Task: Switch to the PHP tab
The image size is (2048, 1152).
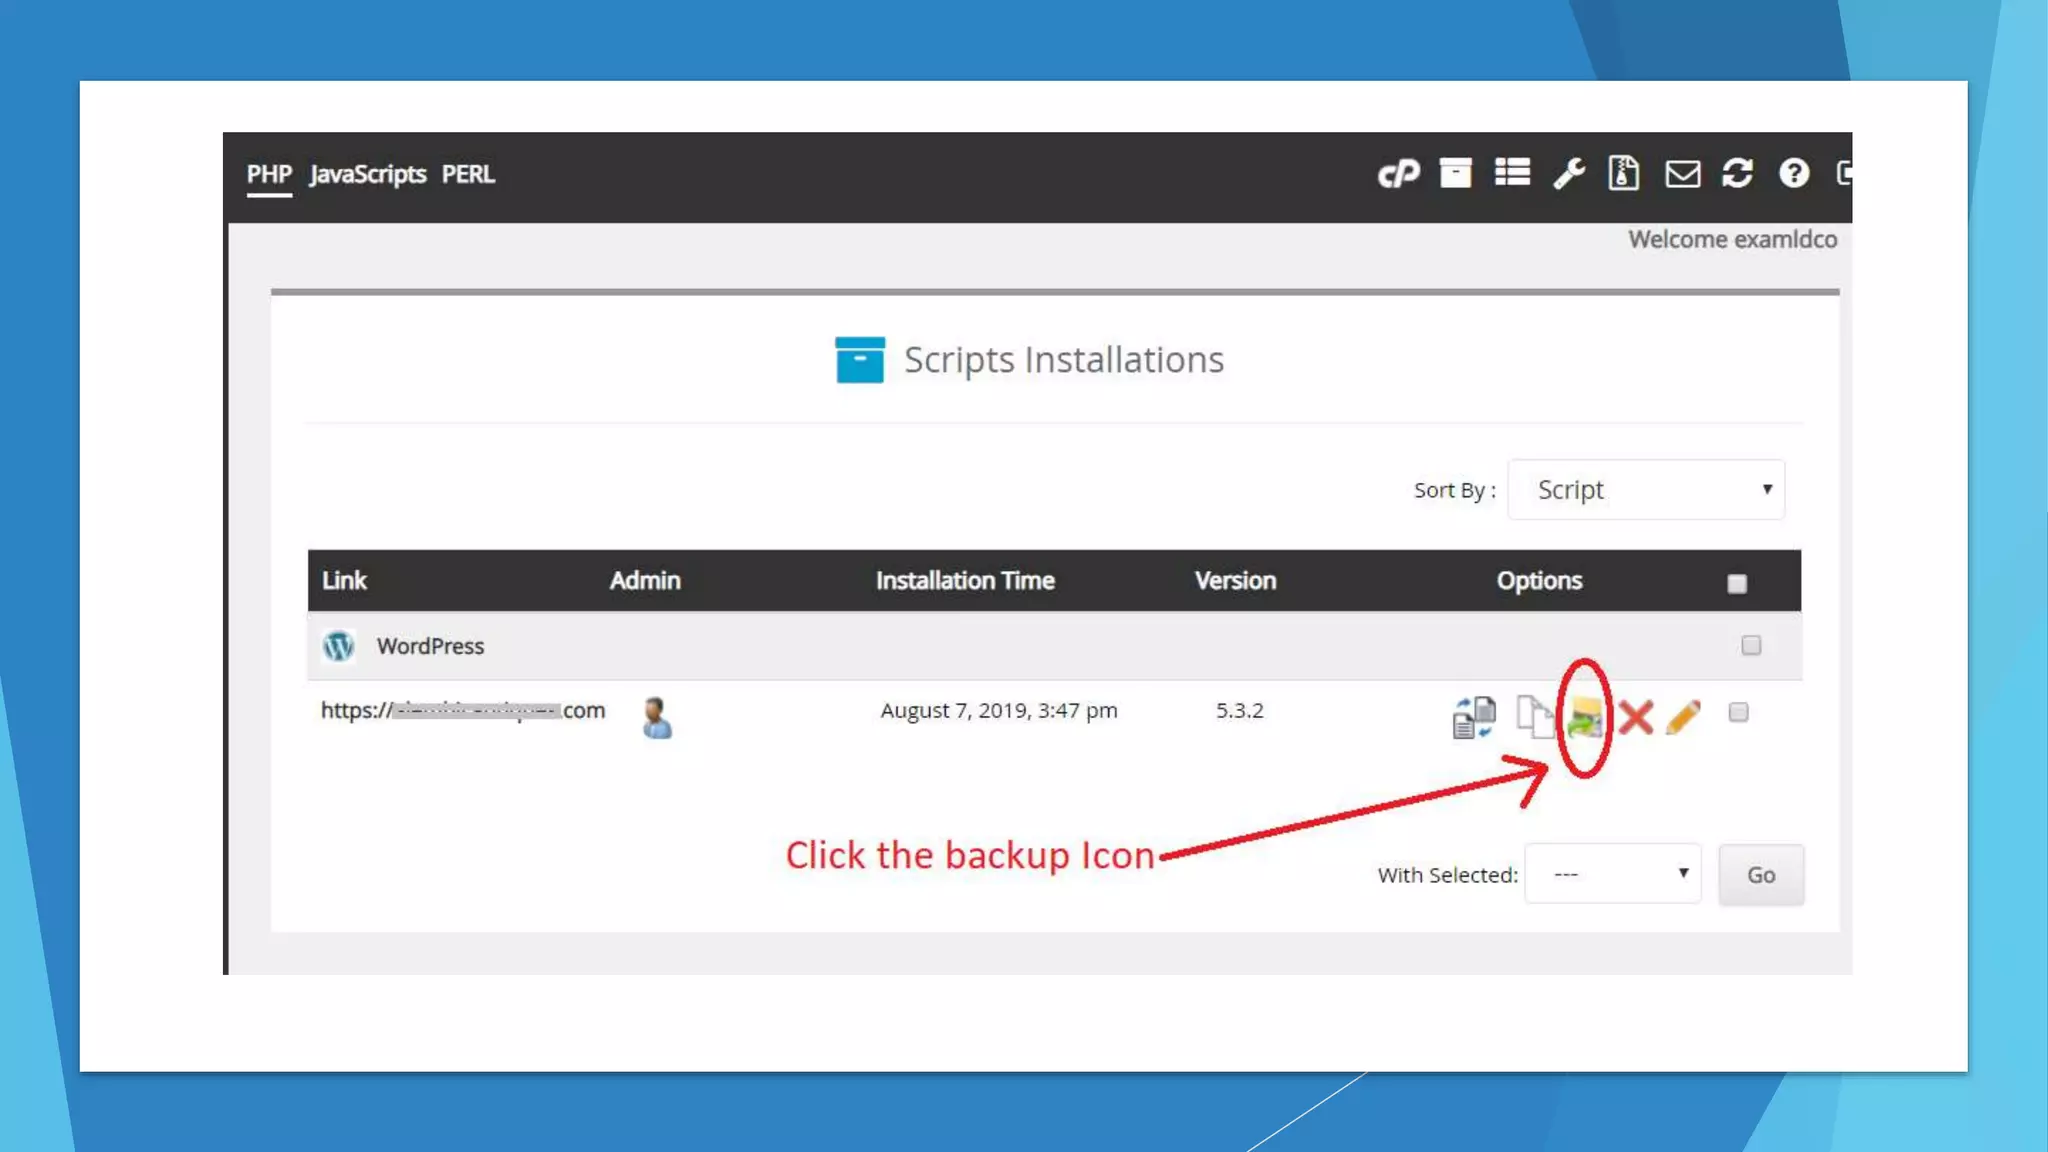Action: coord(269,174)
